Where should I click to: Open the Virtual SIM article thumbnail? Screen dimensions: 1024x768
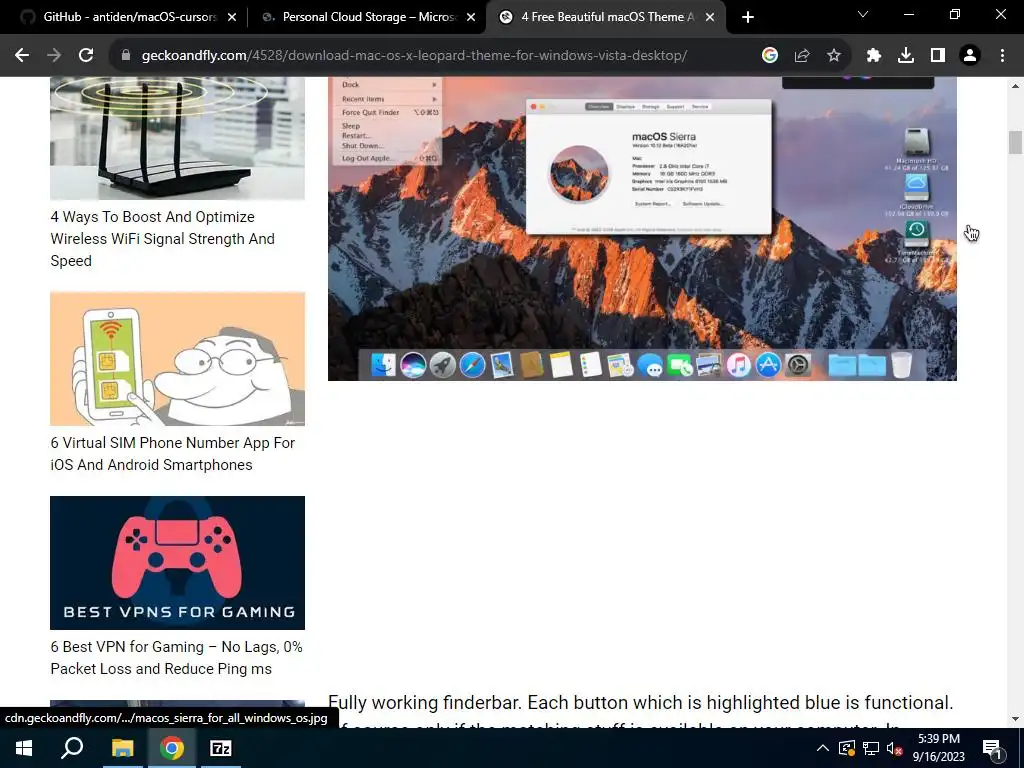[x=178, y=359]
